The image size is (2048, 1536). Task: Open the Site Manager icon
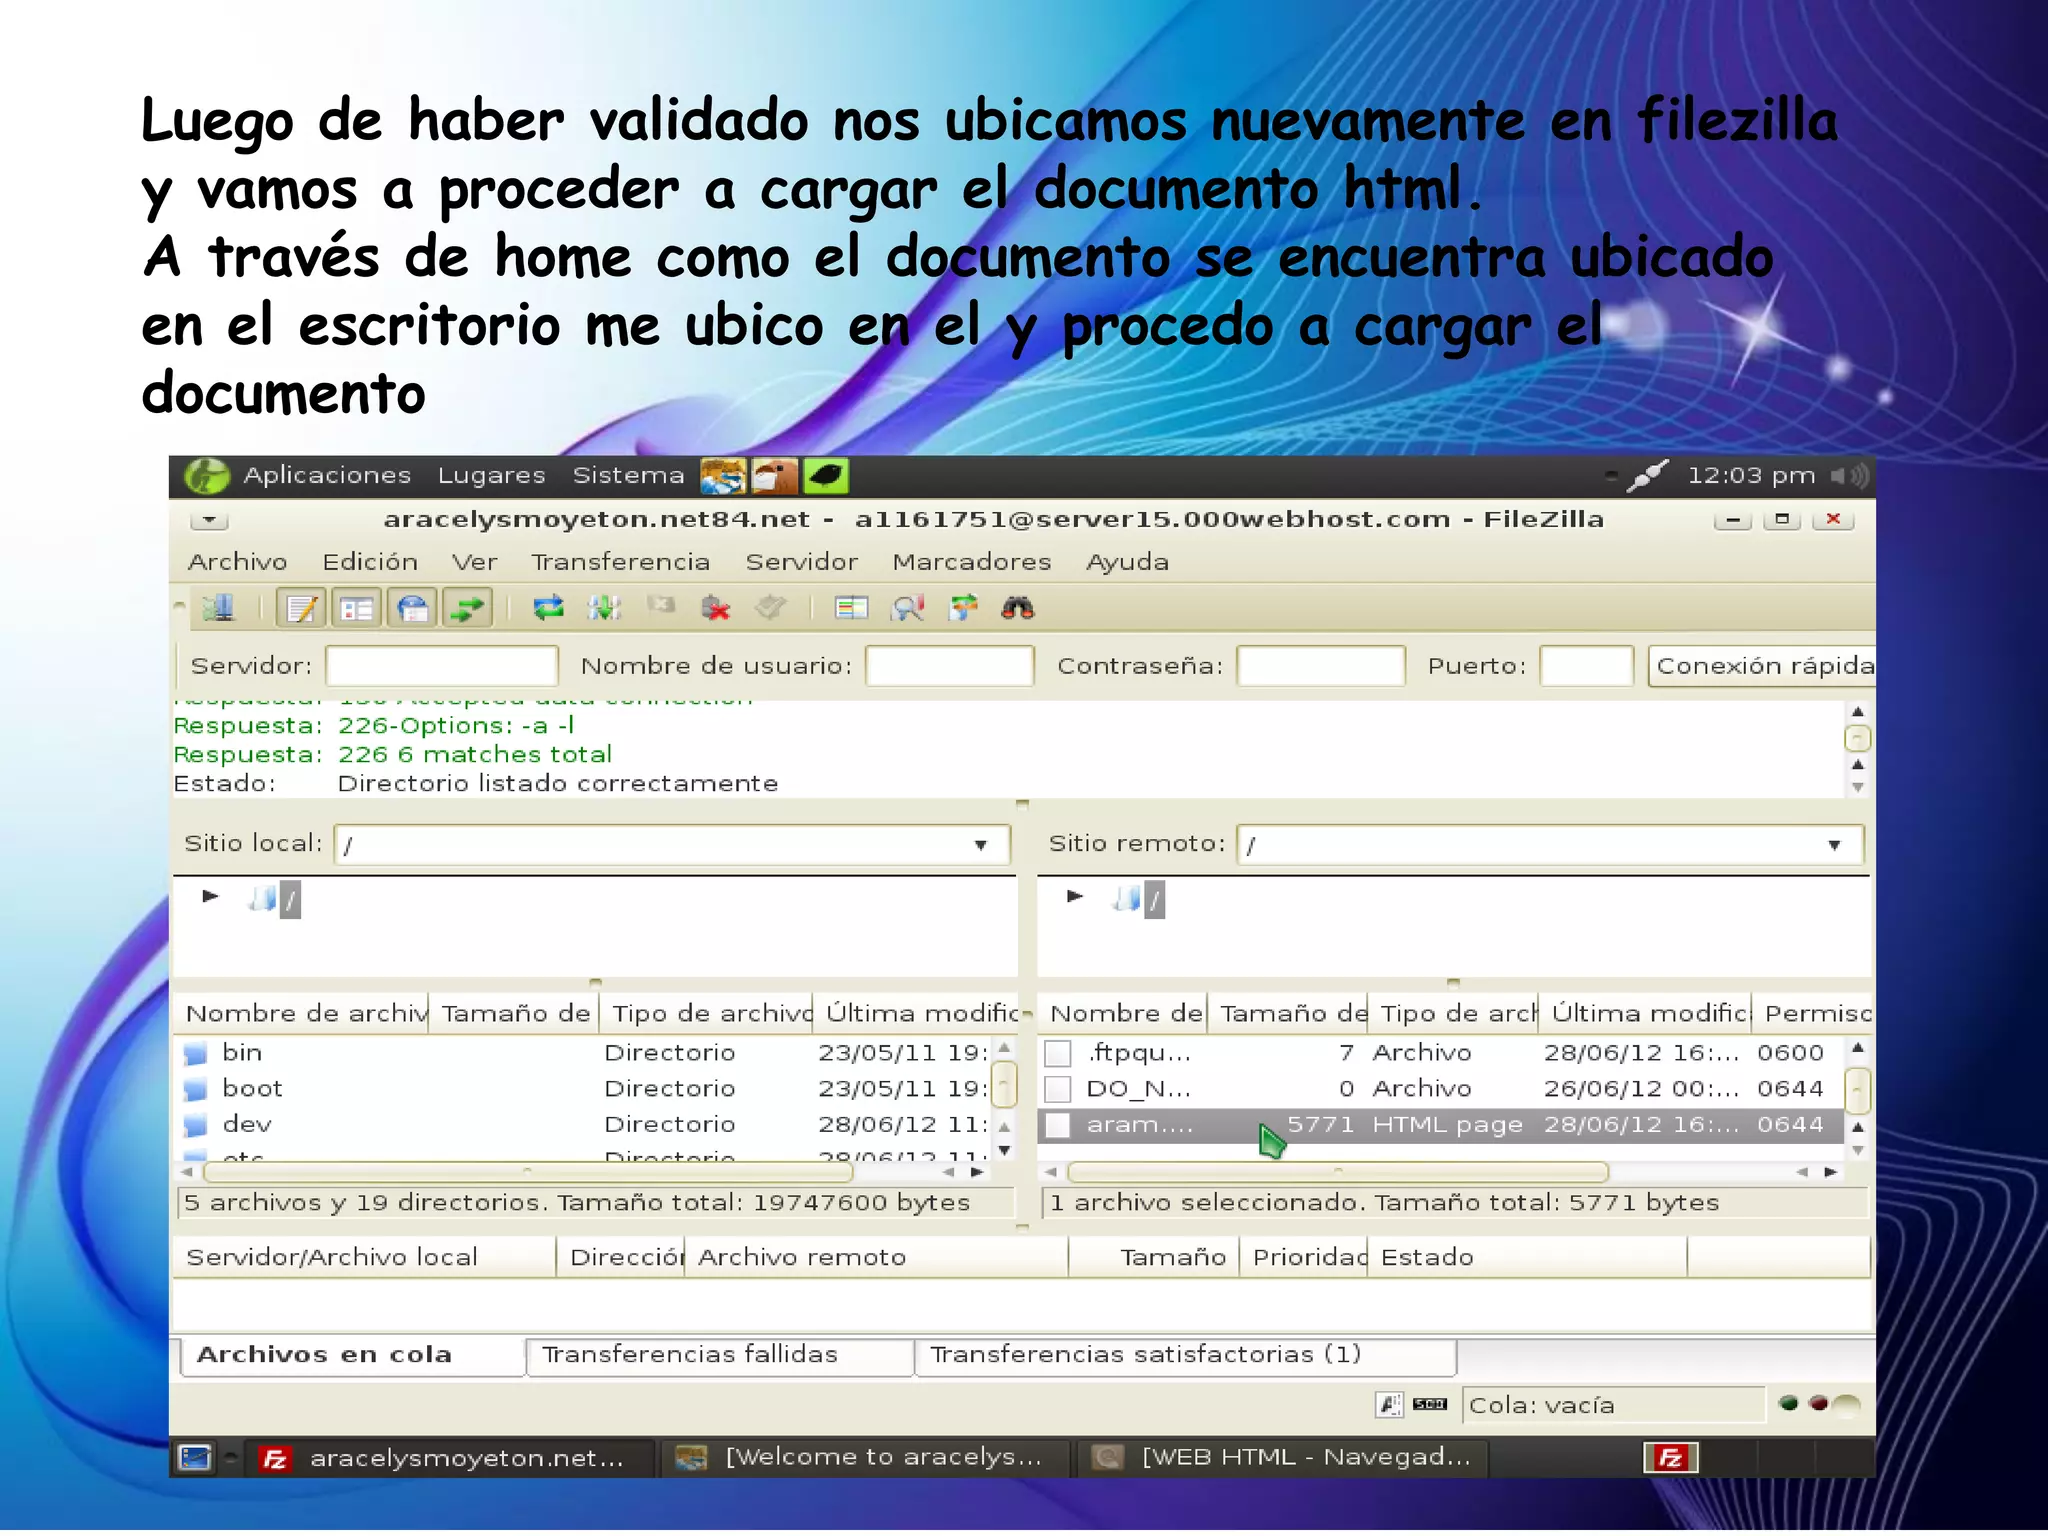tap(218, 608)
